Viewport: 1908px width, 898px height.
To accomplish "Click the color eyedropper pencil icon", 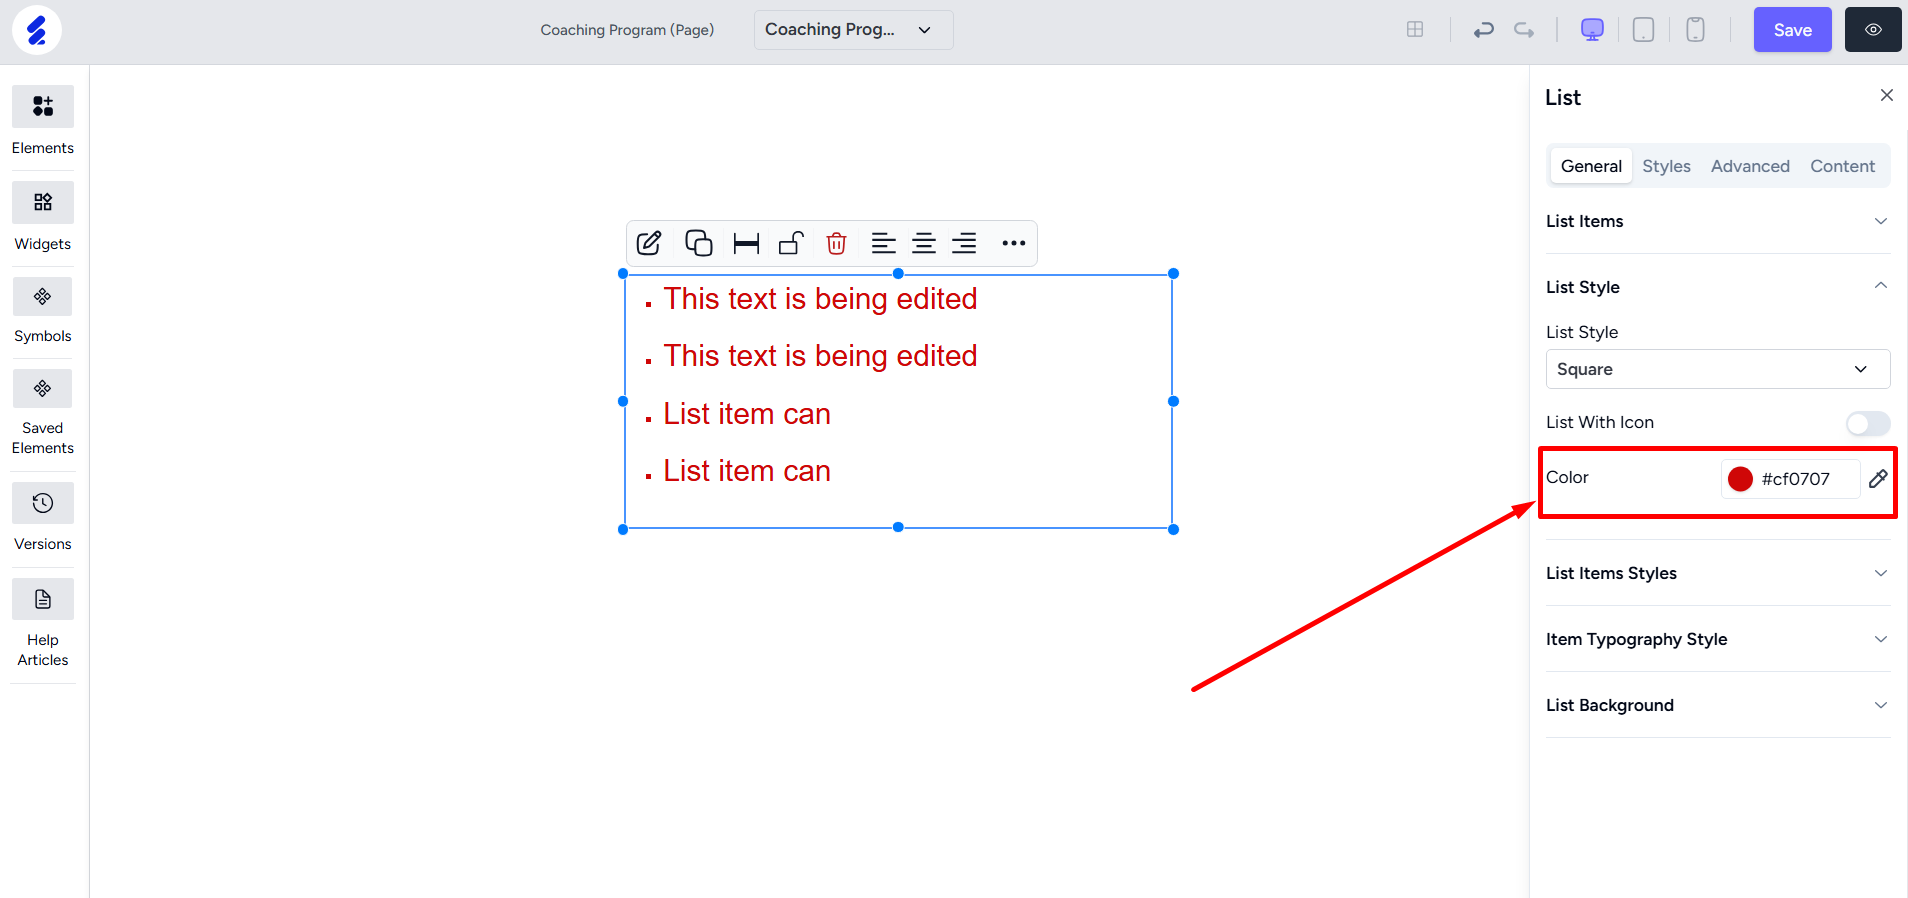I will pos(1878,478).
